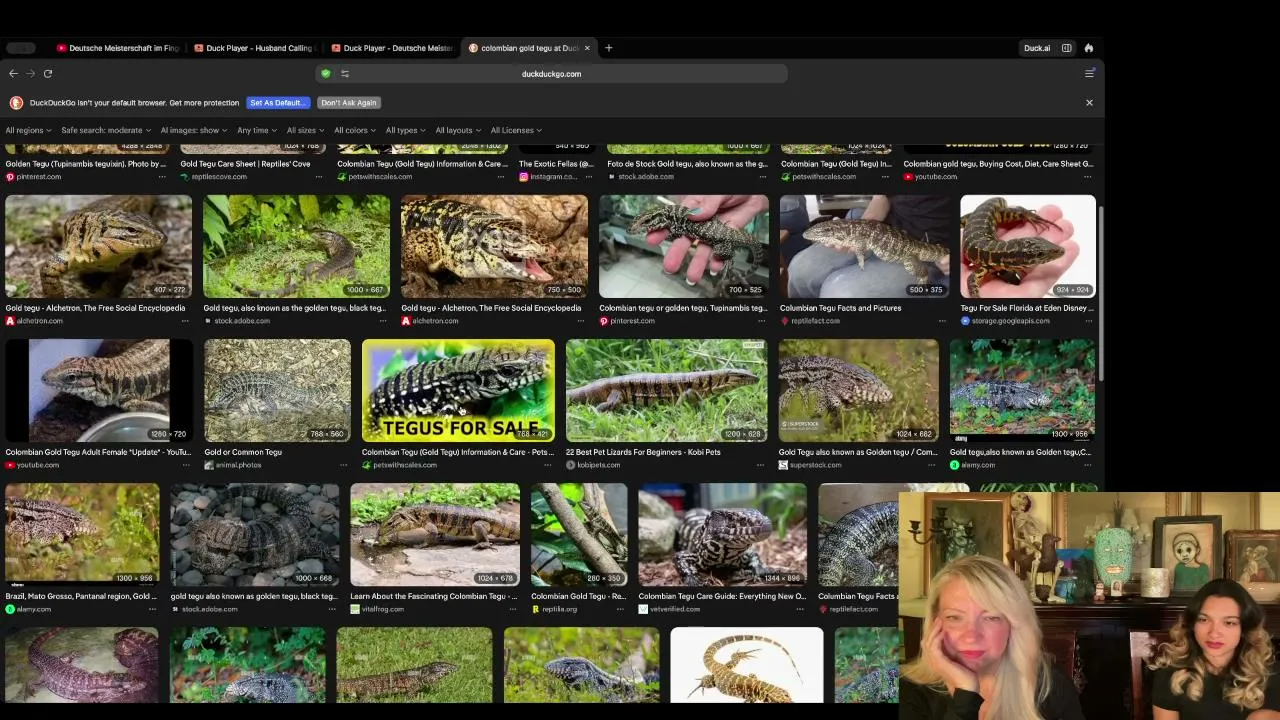
Task: Open options for 'Columbian Tegu Facts and Pictures' result
Action: (942, 321)
